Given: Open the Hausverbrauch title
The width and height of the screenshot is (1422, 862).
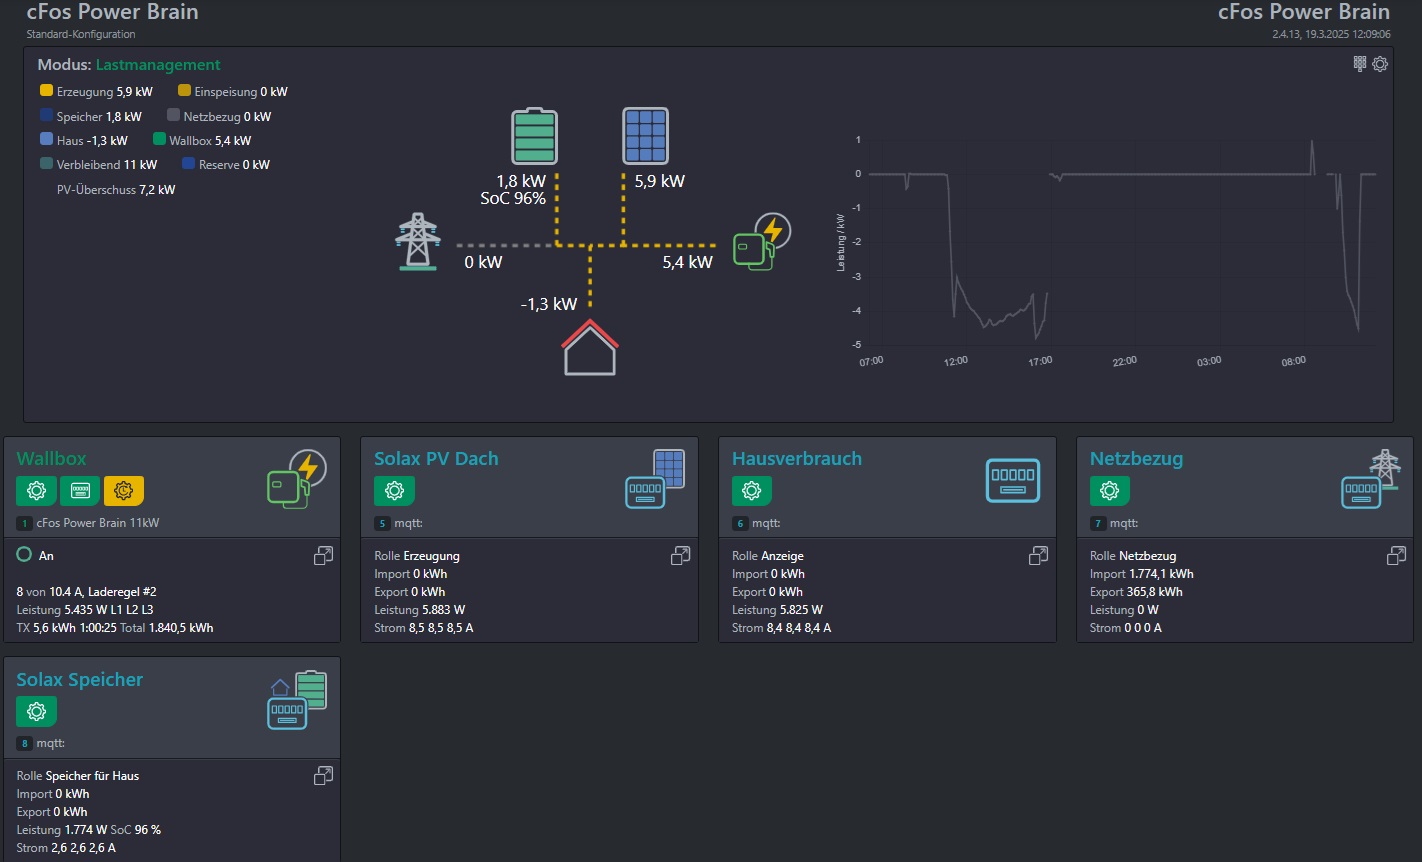Looking at the screenshot, I should point(797,459).
